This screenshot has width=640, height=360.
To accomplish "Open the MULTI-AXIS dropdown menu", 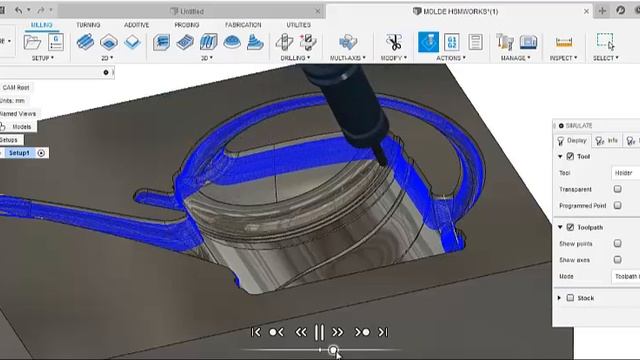I will tap(348, 58).
